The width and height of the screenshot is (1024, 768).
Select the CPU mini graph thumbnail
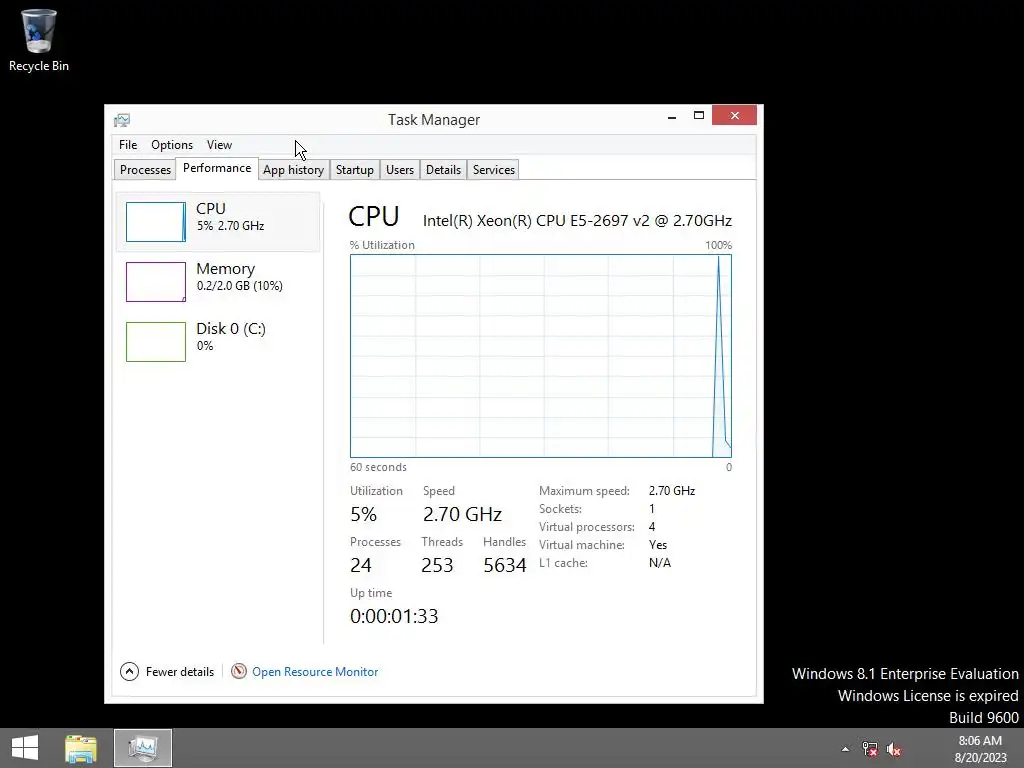pos(155,222)
